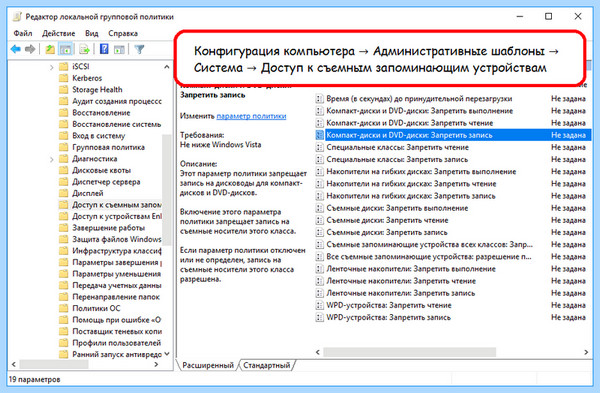The image size is (600, 393).
Task: Click tree pane horizontal scroll right arrow
Action: pos(156,365)
